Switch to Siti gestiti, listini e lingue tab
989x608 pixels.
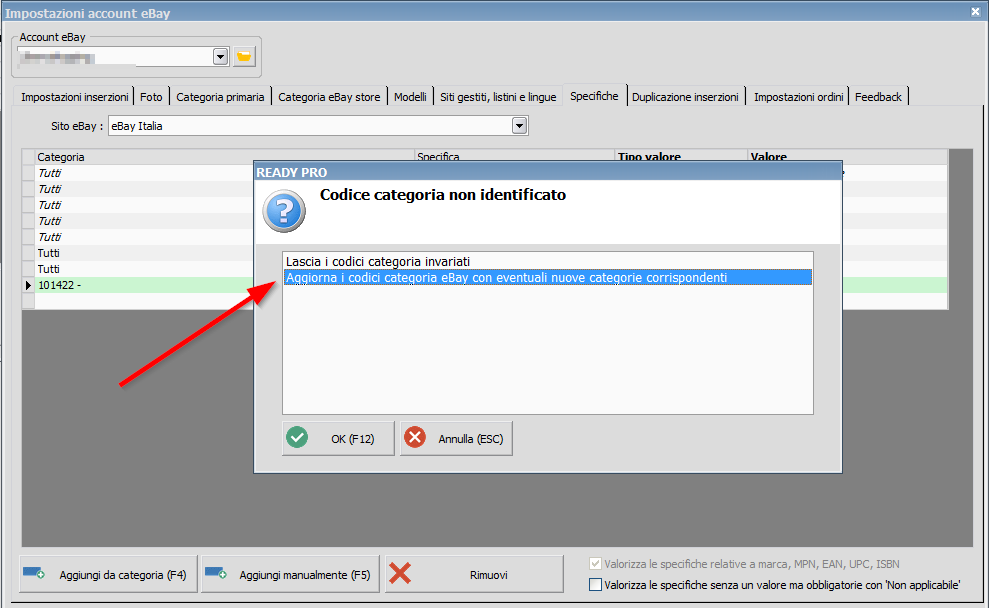click(x=498, y=96)
